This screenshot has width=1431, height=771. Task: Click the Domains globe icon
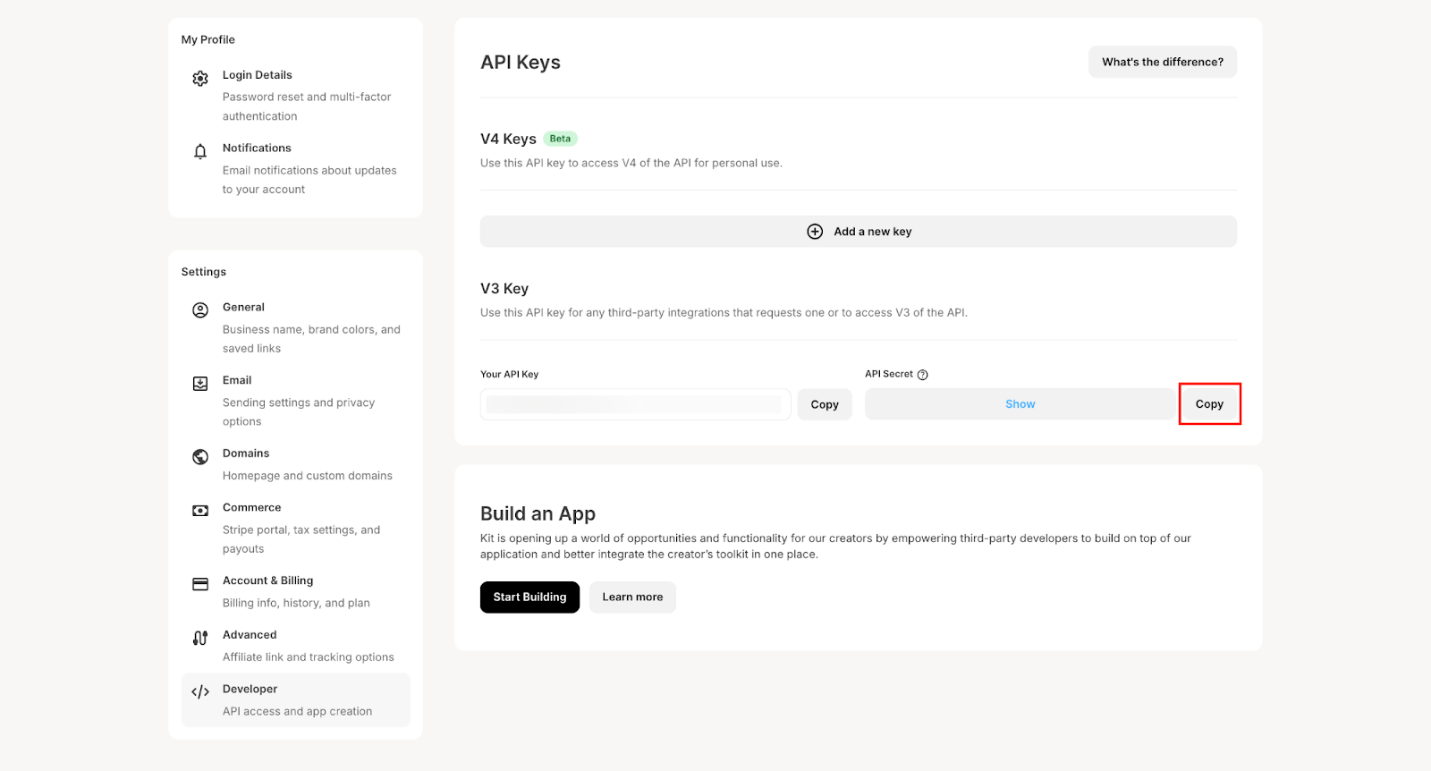(200, 456)
